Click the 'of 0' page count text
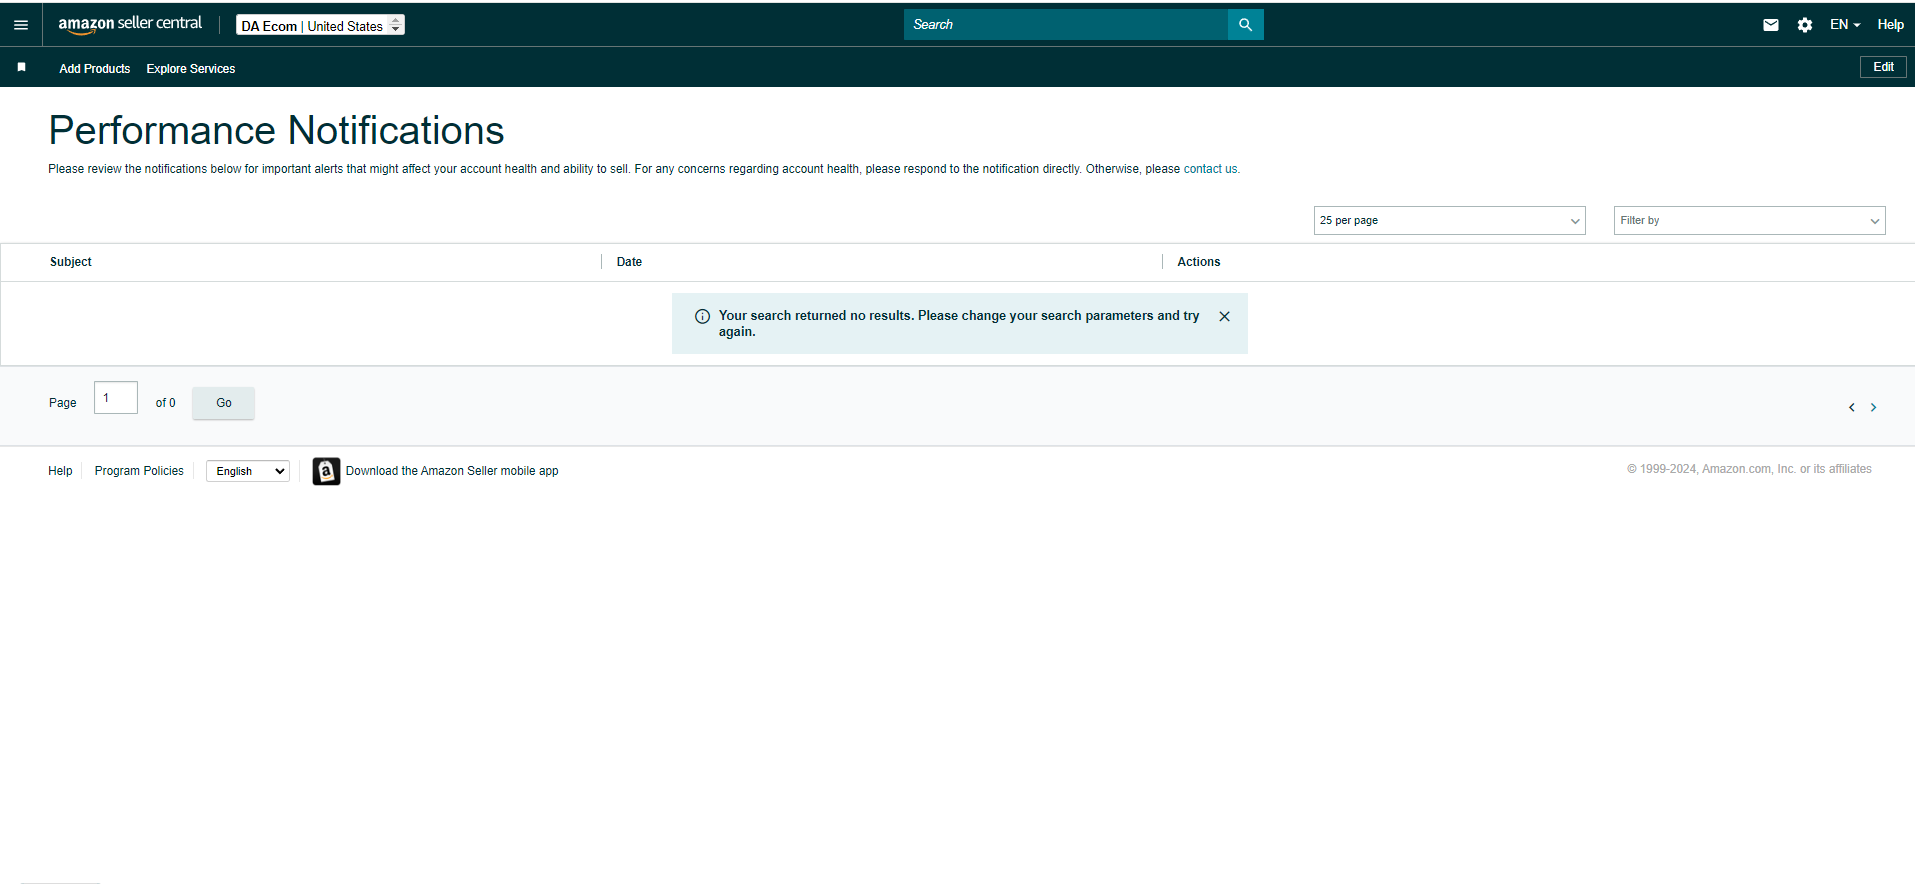Image resolution: width=1915 pixels, height=884 pixels. (165, 403)
